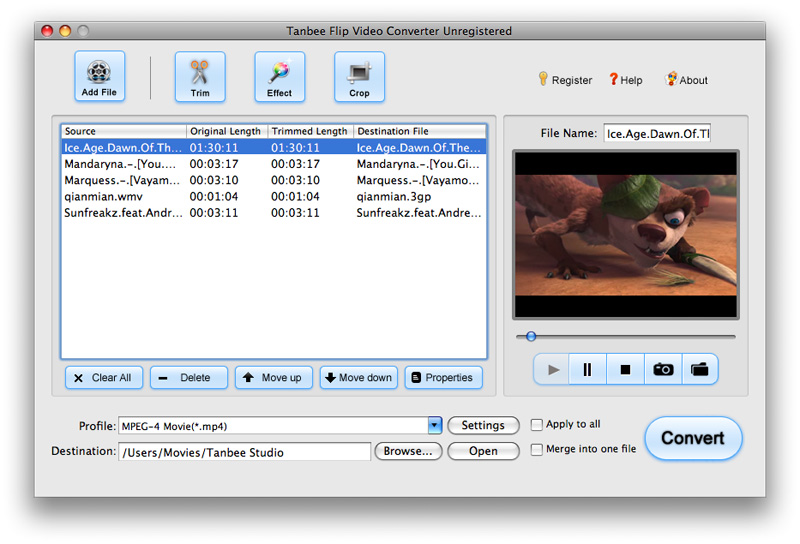Open the Trim scissors tool
Viewport: 800px width, 544px height.
200,77
